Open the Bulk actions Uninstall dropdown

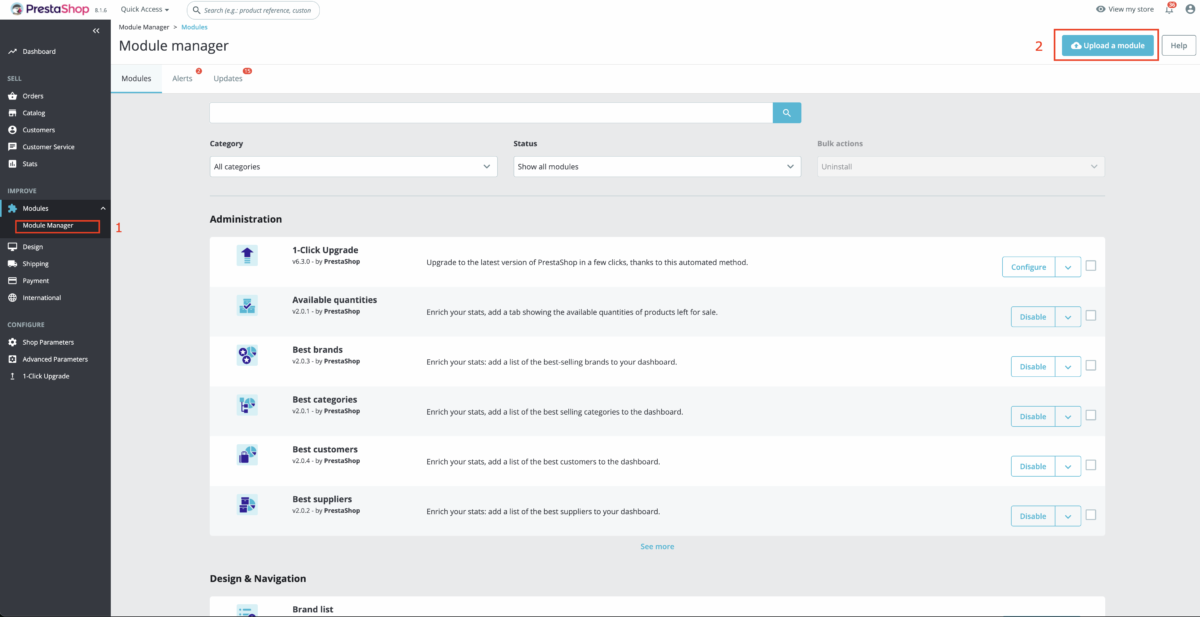[x=961, y=166]
